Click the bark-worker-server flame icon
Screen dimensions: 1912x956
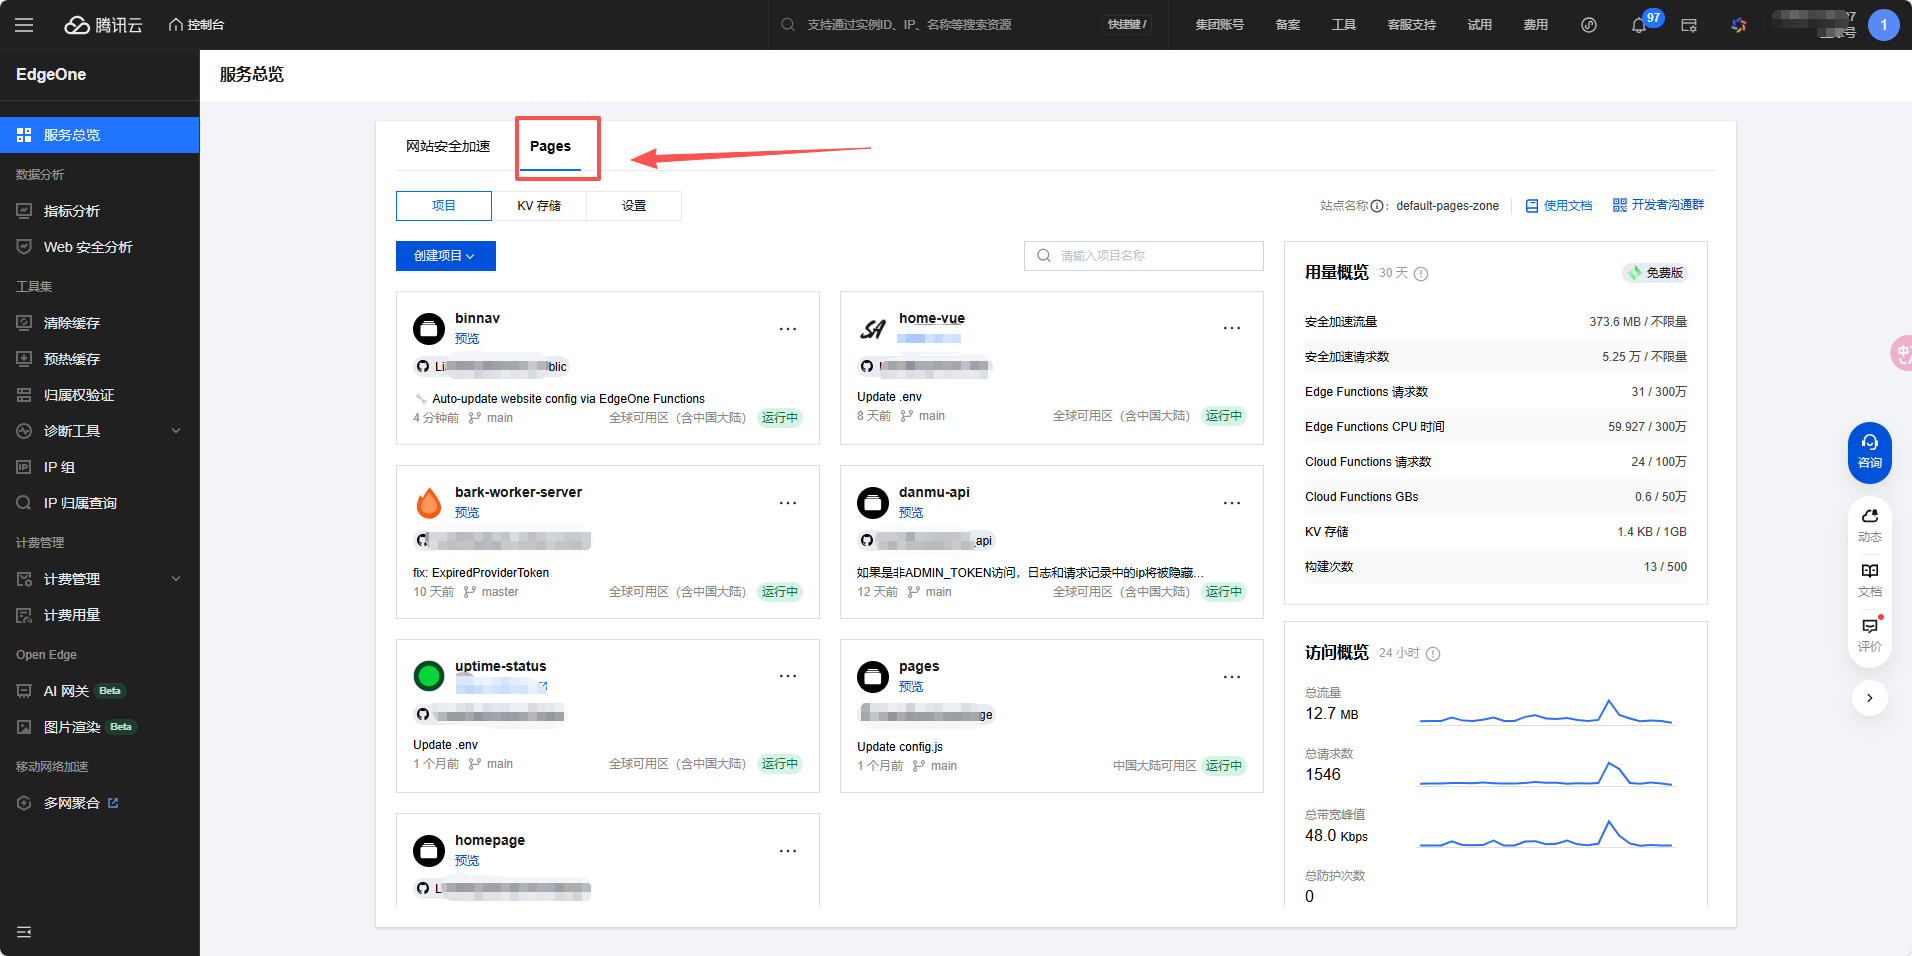click(x=429, y=502)
